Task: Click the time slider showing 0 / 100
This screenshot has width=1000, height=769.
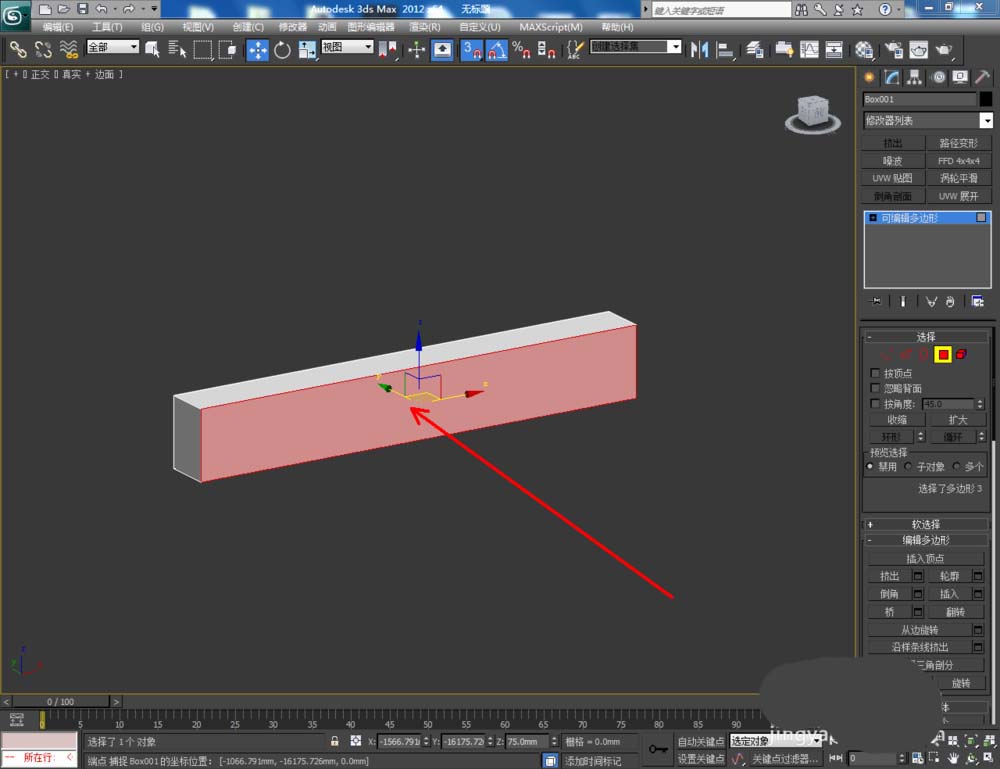Action: click(x=61, y=701)
